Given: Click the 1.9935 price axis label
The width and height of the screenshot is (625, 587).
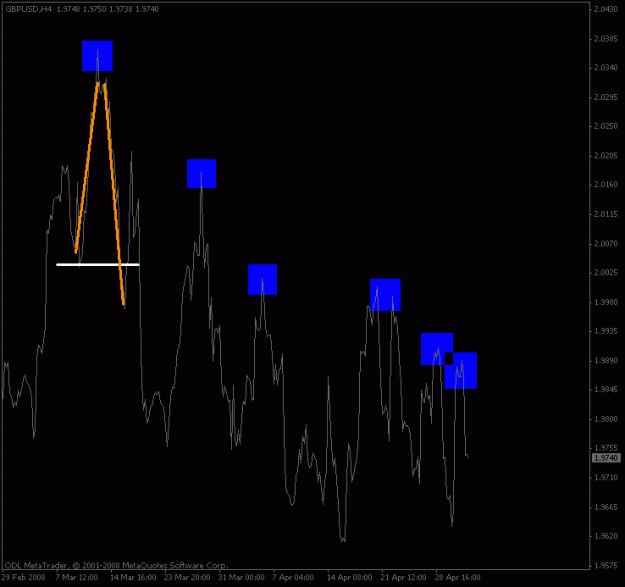Looking at the screenshot, I should tap(605, 331).
